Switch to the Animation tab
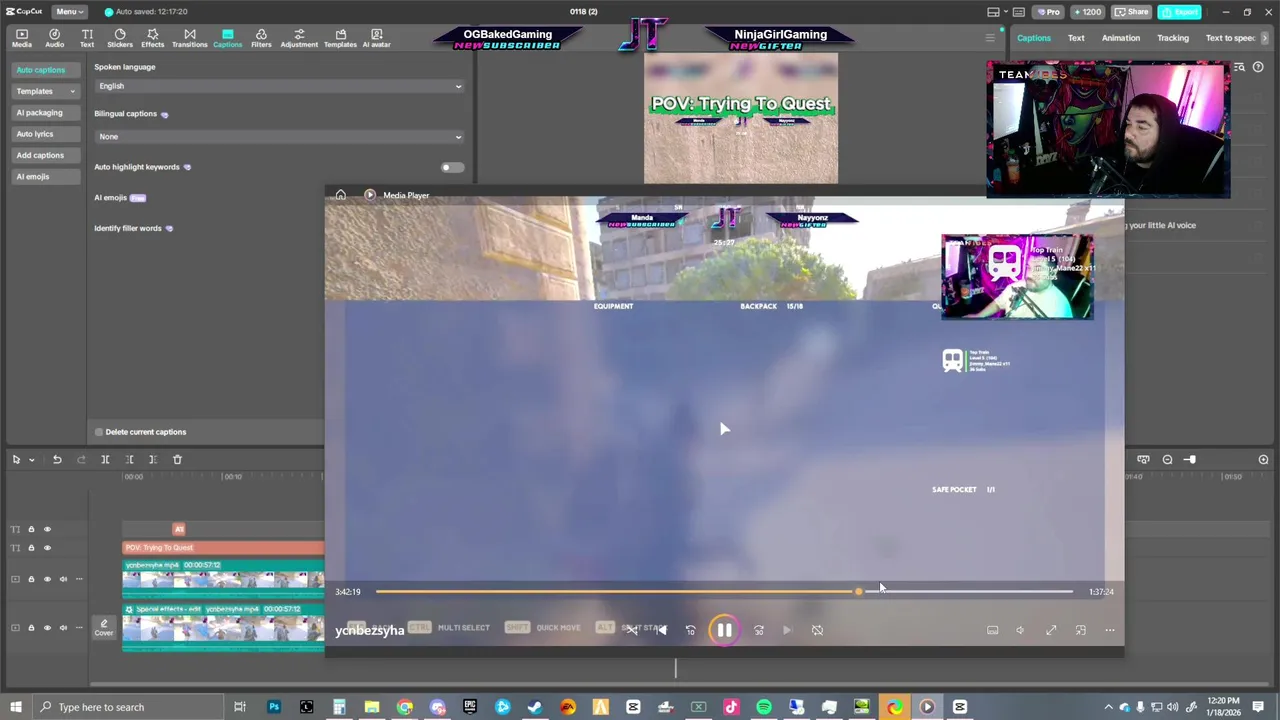Image resolution: width=1280 pixels, height=720 pixels. pos(1120,38)
